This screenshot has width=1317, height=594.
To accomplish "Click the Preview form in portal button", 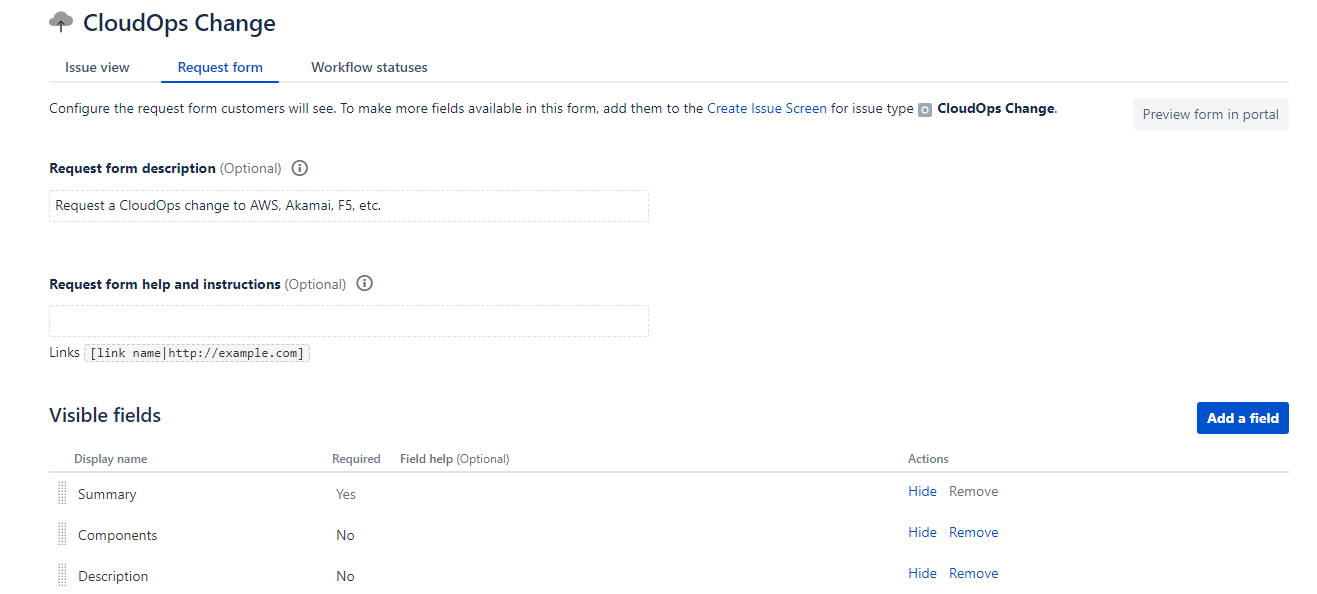I will [x=1210, y=114].
